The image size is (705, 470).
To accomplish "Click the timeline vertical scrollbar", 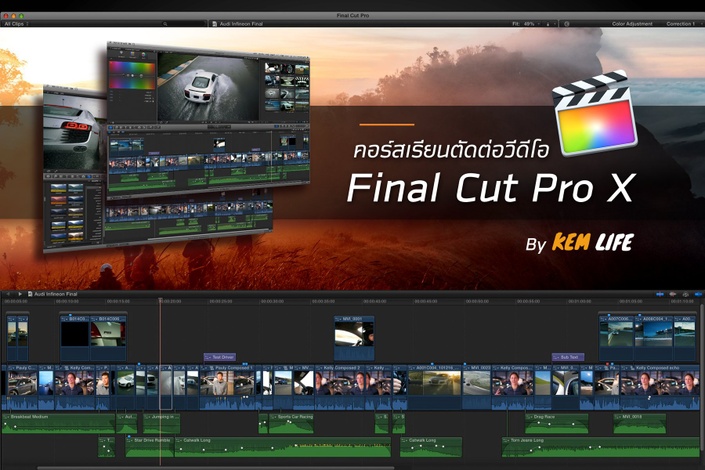I will pyautogui.click(x=702, y=378).
